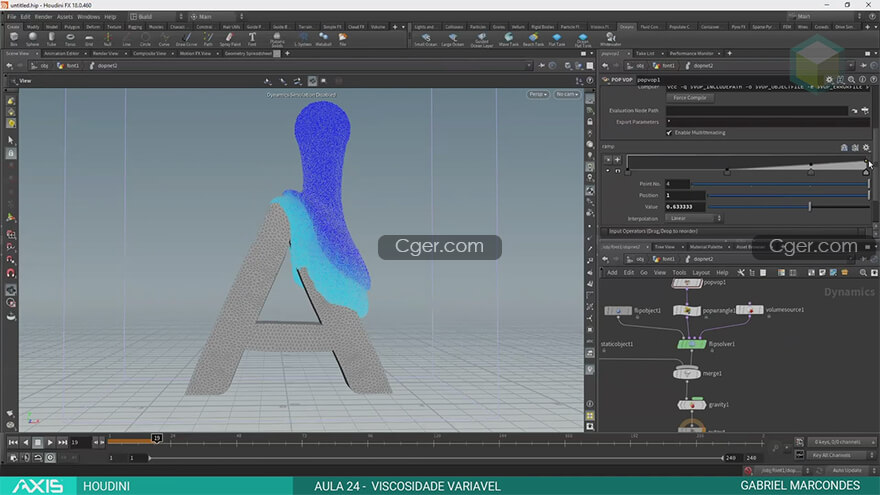880x495 pixels.
Task: Select the Draw Curve shelf tool
Action: [186, 39]
